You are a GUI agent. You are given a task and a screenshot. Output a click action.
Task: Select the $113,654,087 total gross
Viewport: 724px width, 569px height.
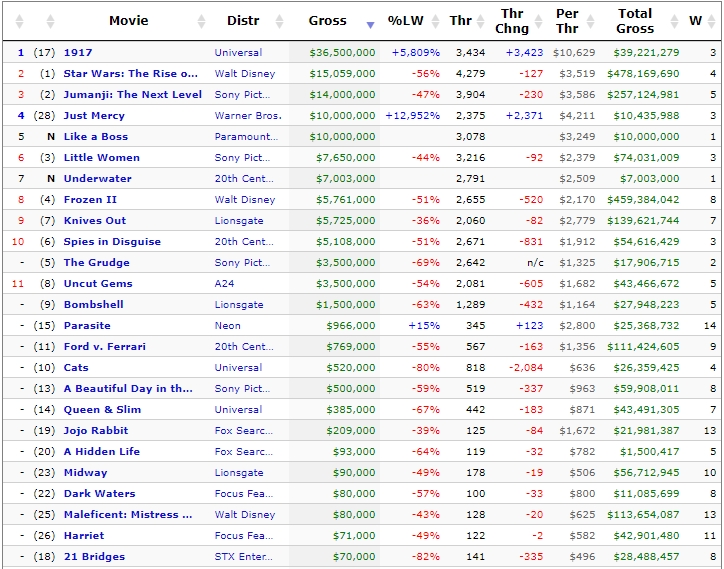[643, 515]
